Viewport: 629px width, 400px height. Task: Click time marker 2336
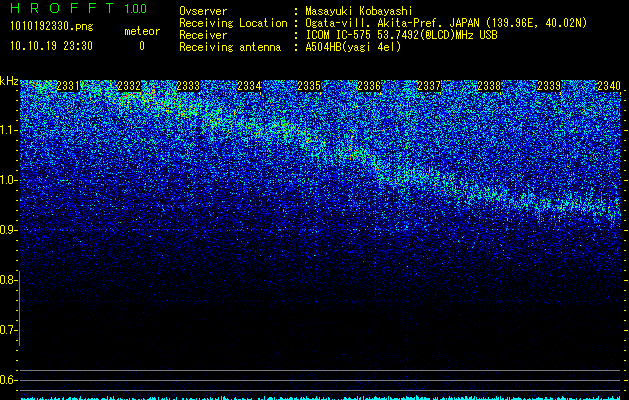coord(369,86)
